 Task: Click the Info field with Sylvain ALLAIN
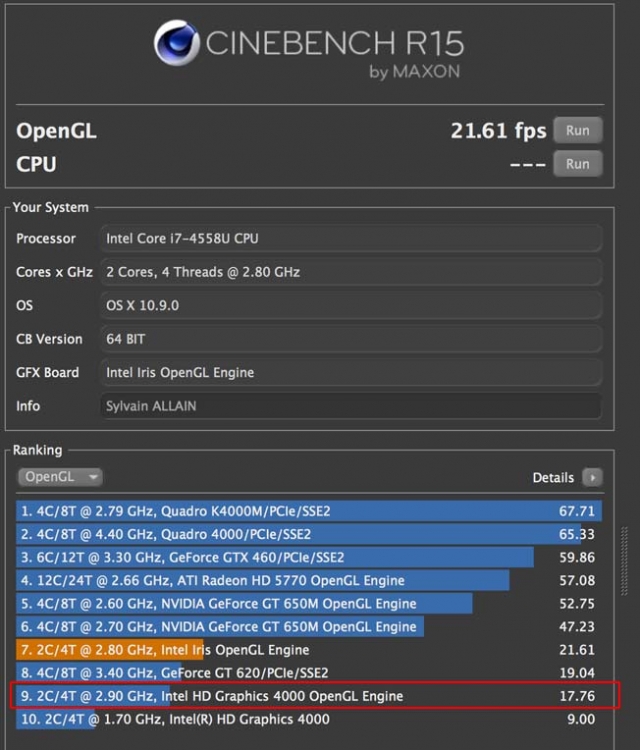(x=351, y=406)
